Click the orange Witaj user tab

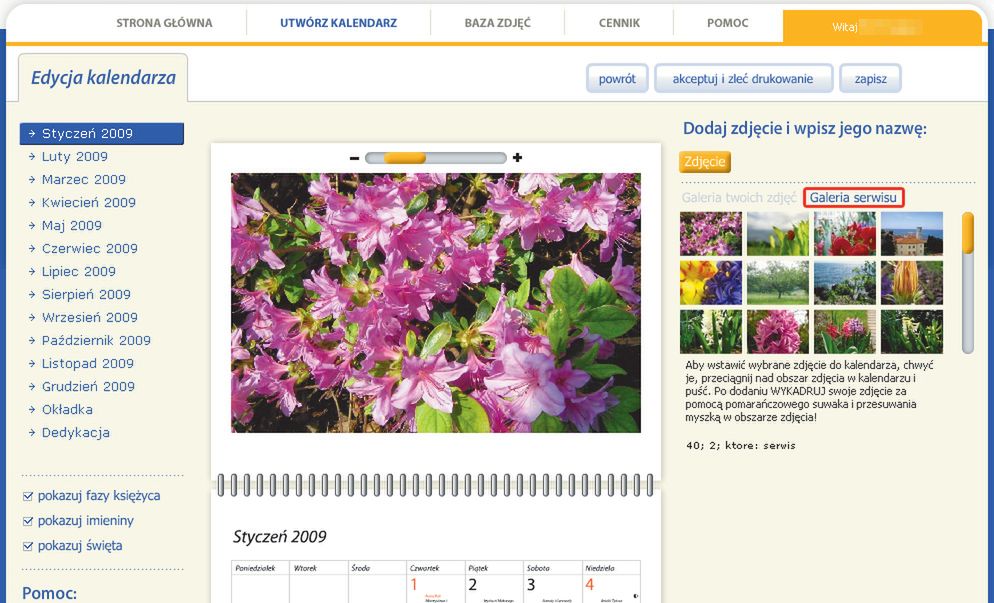pyautogui.click(x=882, y=27)
